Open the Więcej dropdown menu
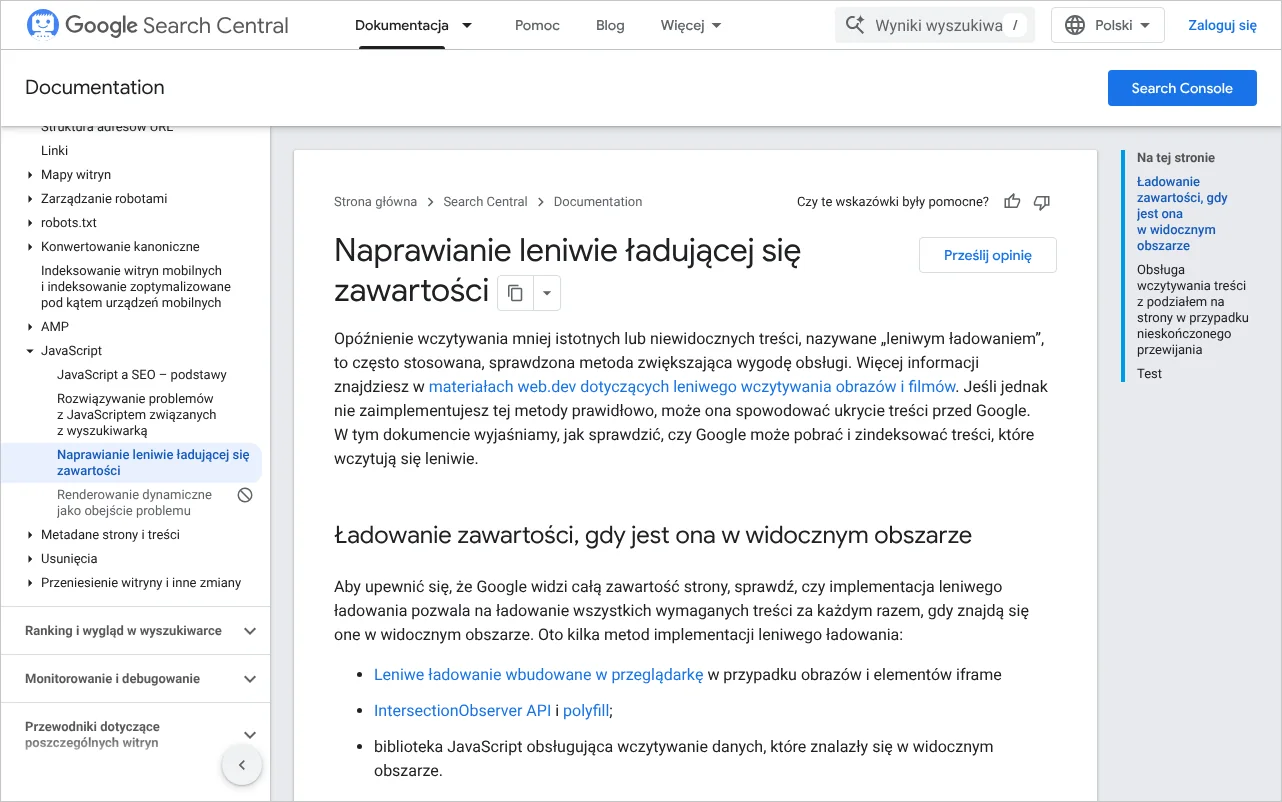 point(691,25)
